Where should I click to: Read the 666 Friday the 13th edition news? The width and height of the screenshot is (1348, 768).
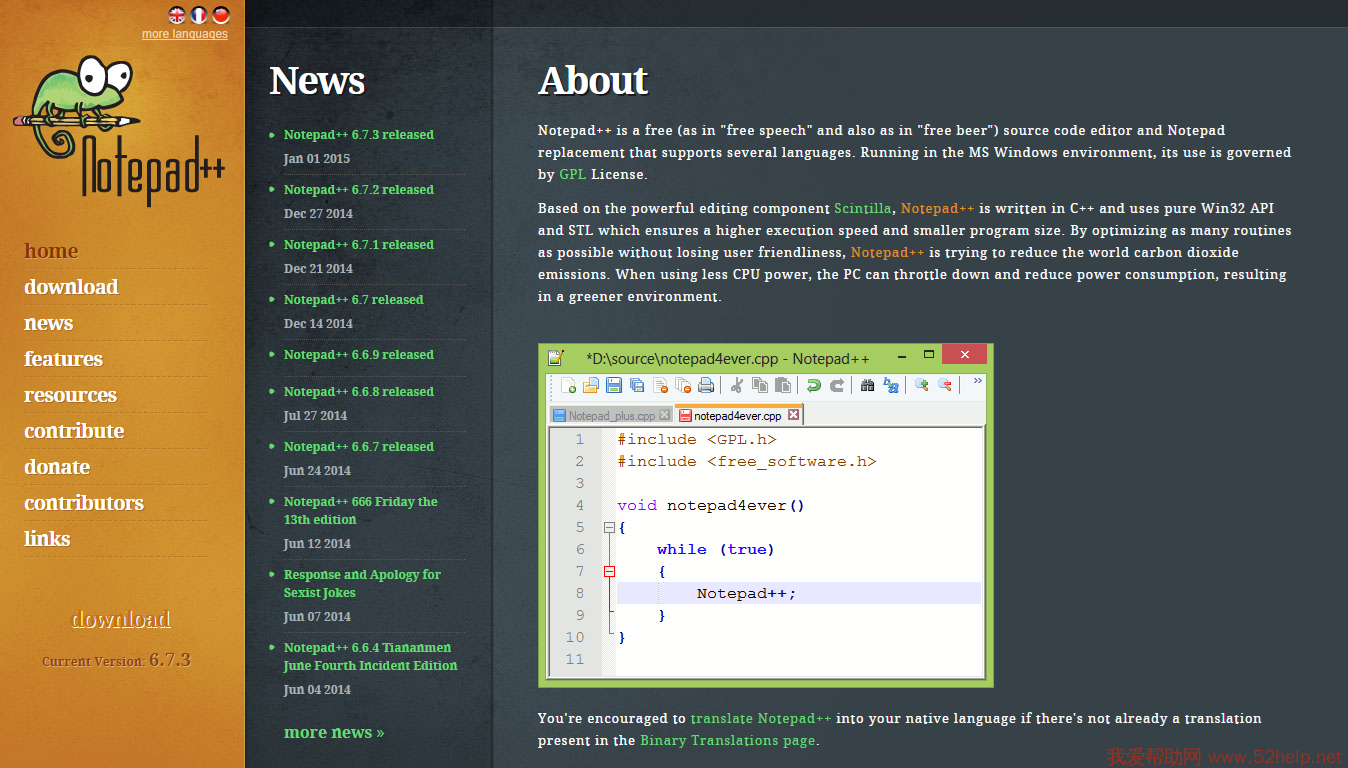361,511
